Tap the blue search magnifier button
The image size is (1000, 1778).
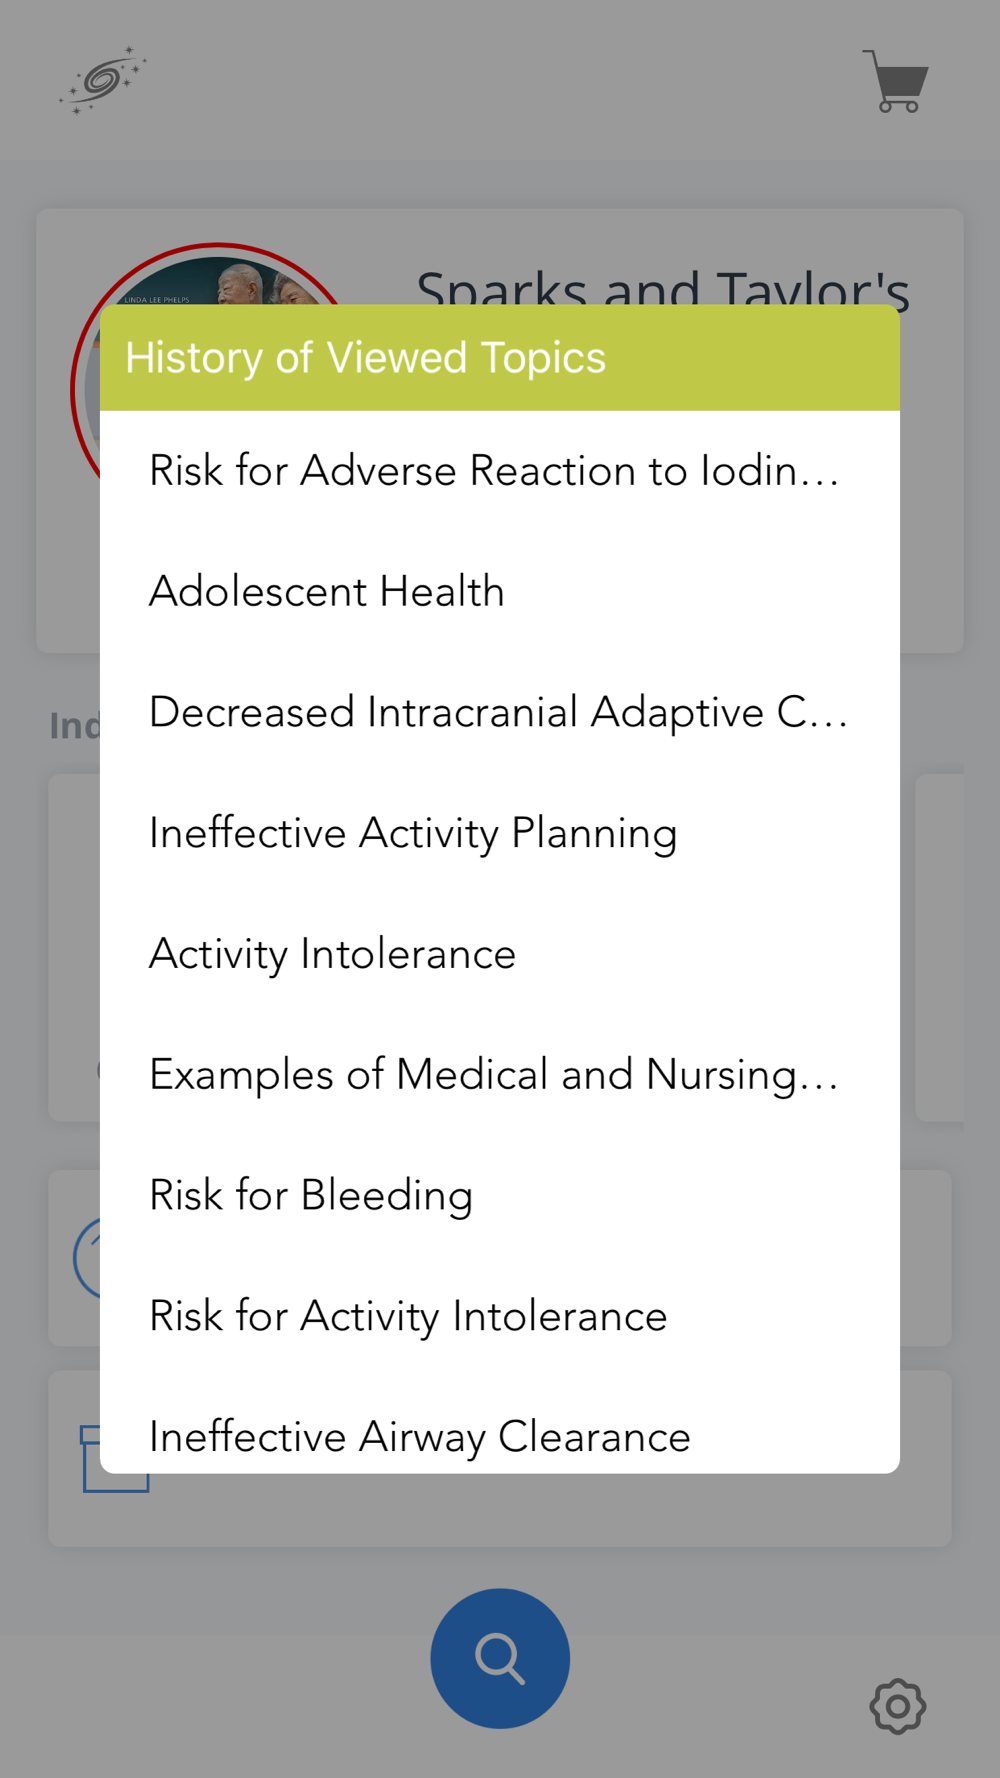coord(500,1658)
